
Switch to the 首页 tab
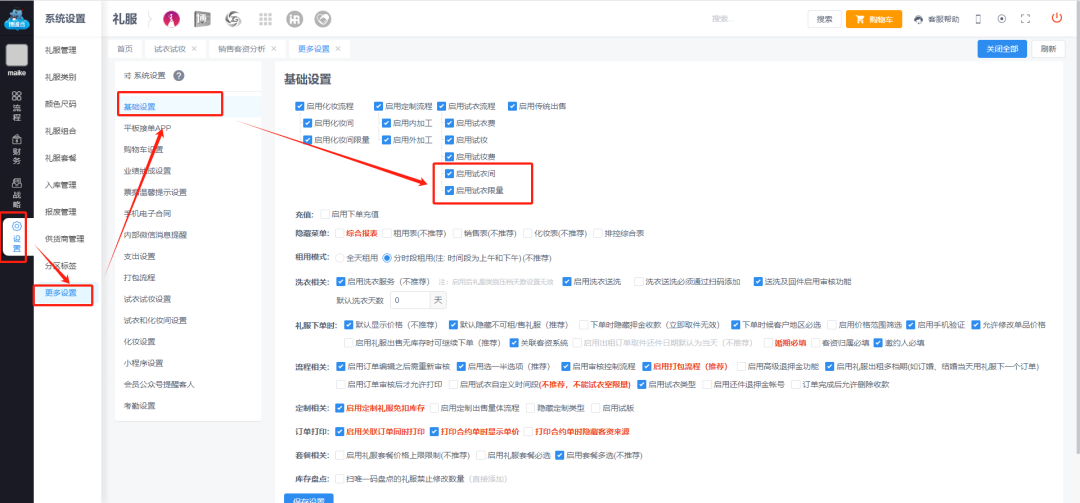tap(125, 49)
